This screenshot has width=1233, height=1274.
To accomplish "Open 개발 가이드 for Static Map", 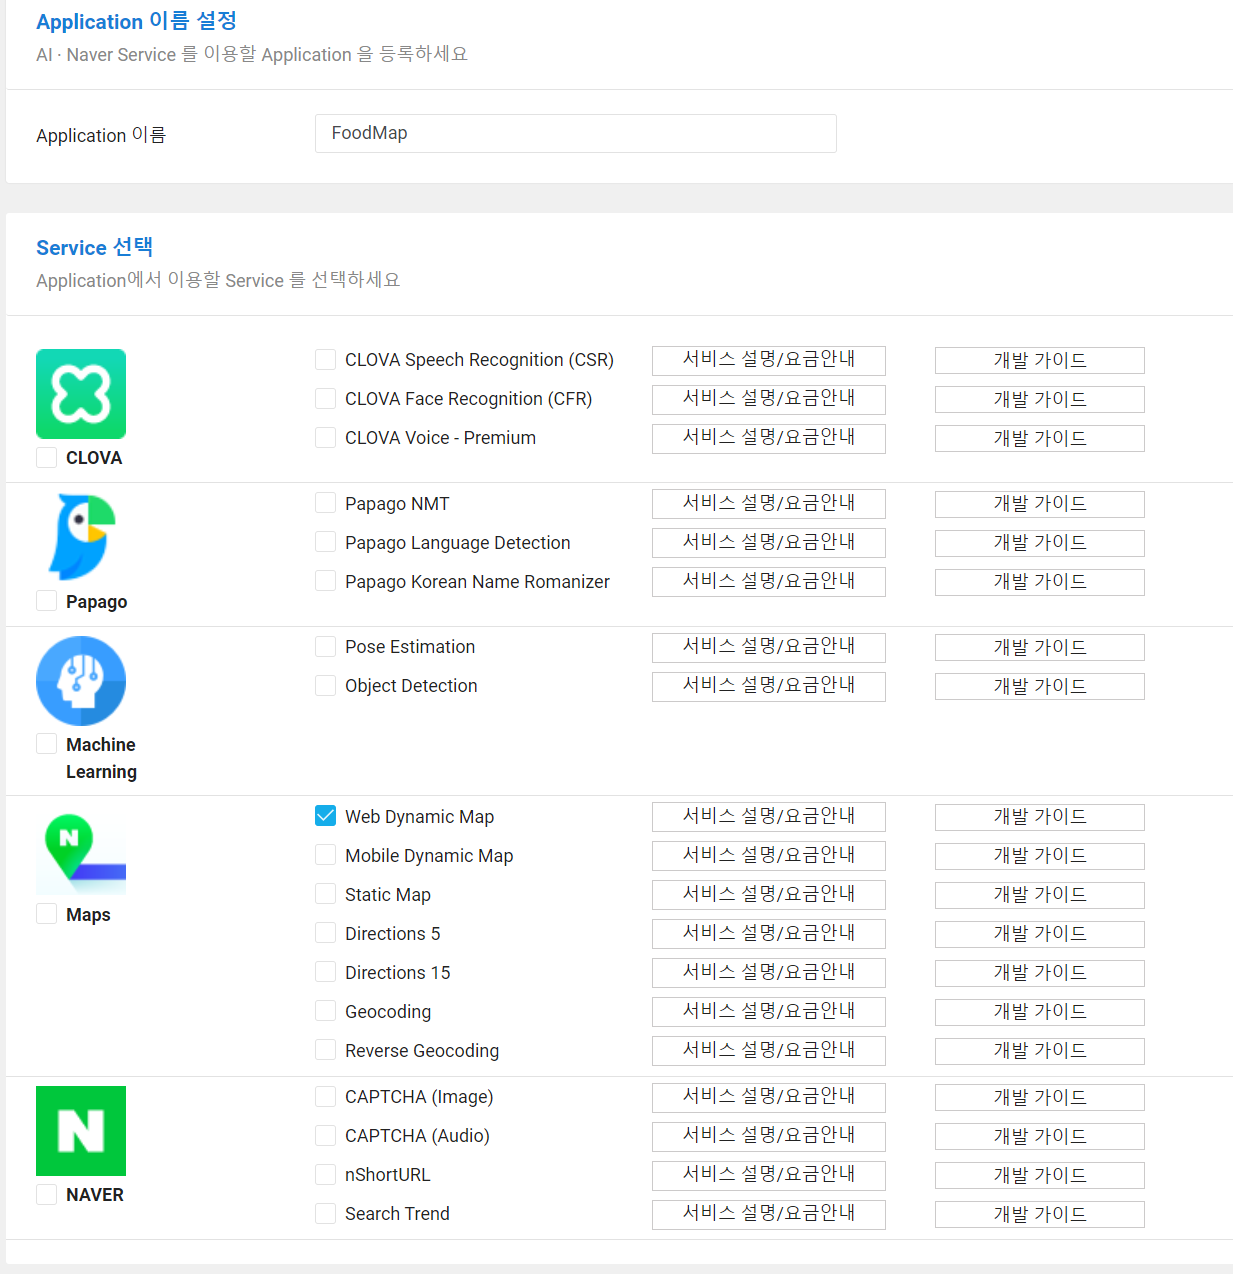I will pos(1040,895).
